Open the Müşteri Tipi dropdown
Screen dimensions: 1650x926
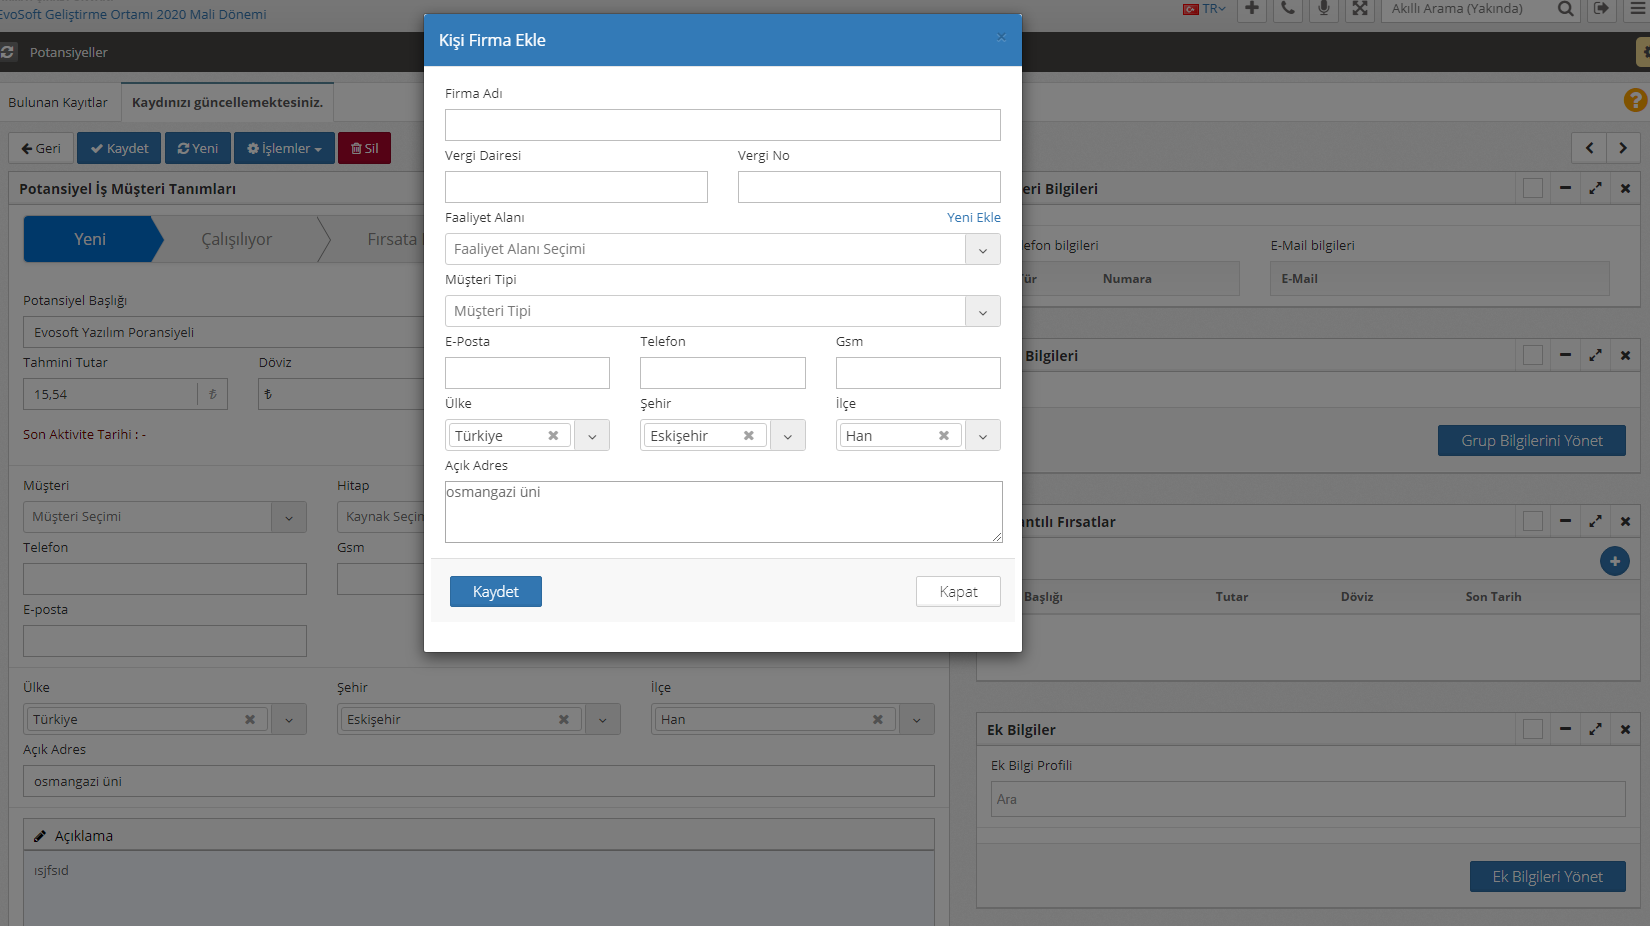(x=982, y=312)
